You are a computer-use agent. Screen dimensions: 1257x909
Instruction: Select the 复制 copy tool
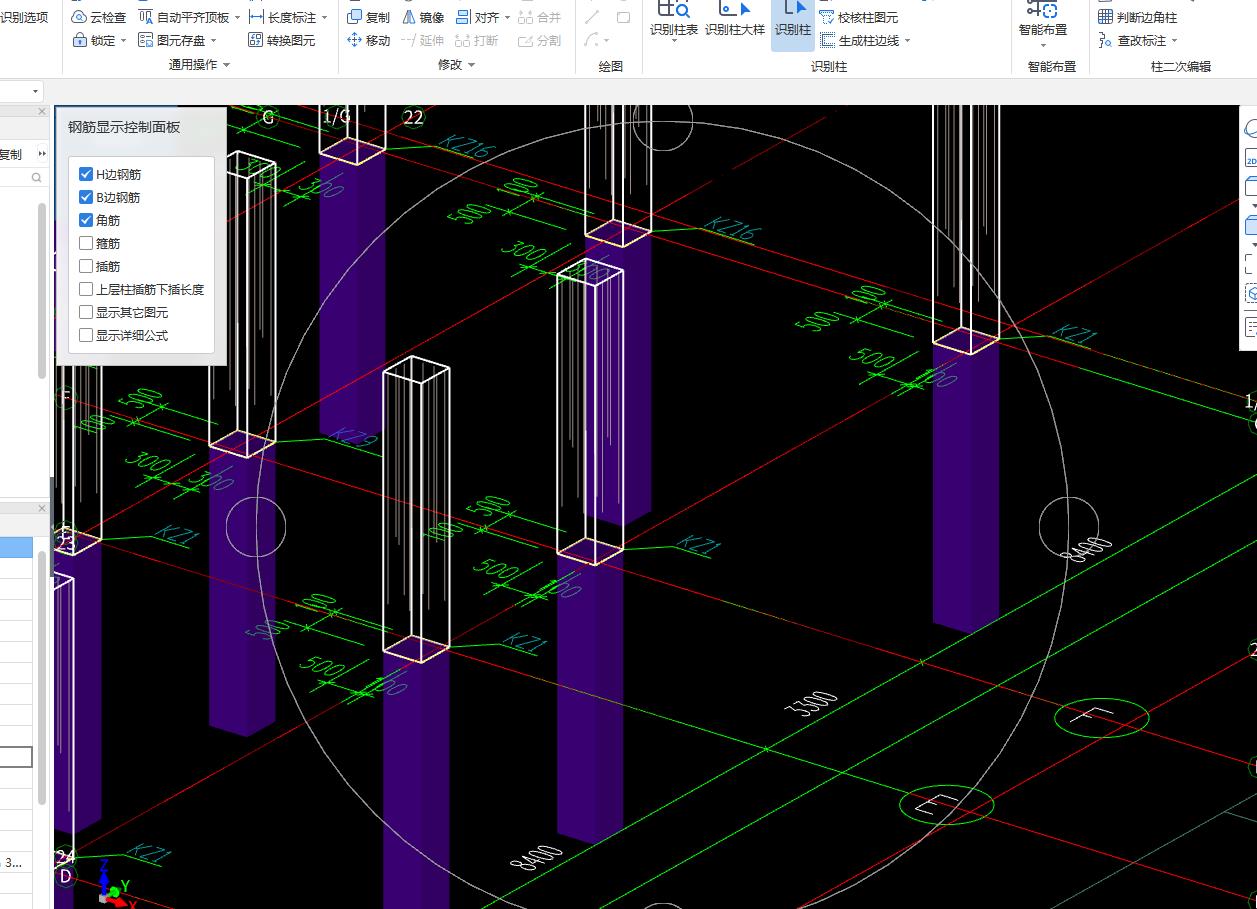click(x=368, y=17)
